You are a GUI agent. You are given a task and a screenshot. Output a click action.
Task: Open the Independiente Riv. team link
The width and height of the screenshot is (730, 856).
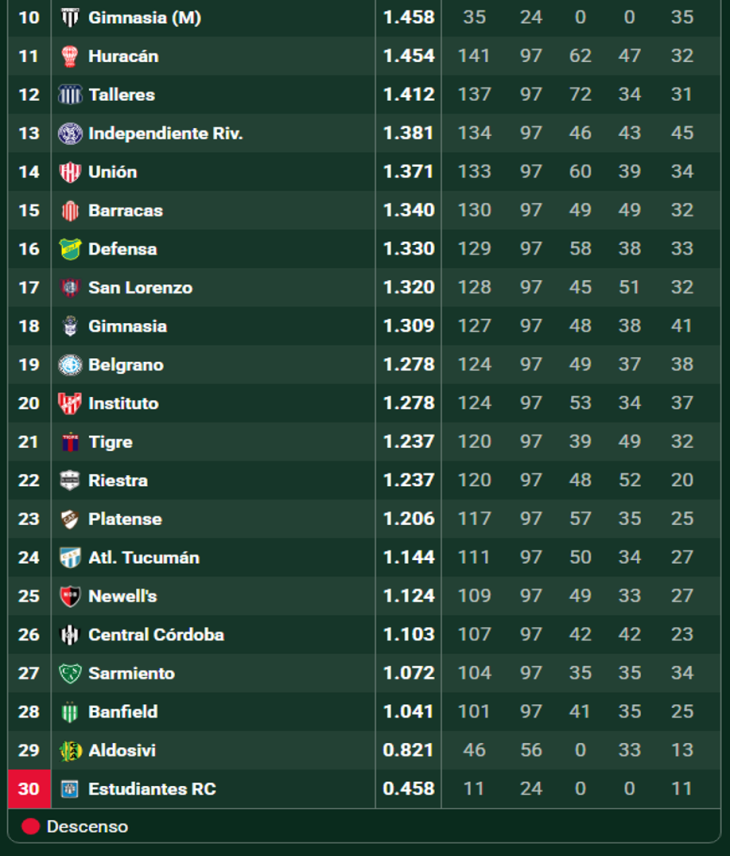(x=165, y=134)
